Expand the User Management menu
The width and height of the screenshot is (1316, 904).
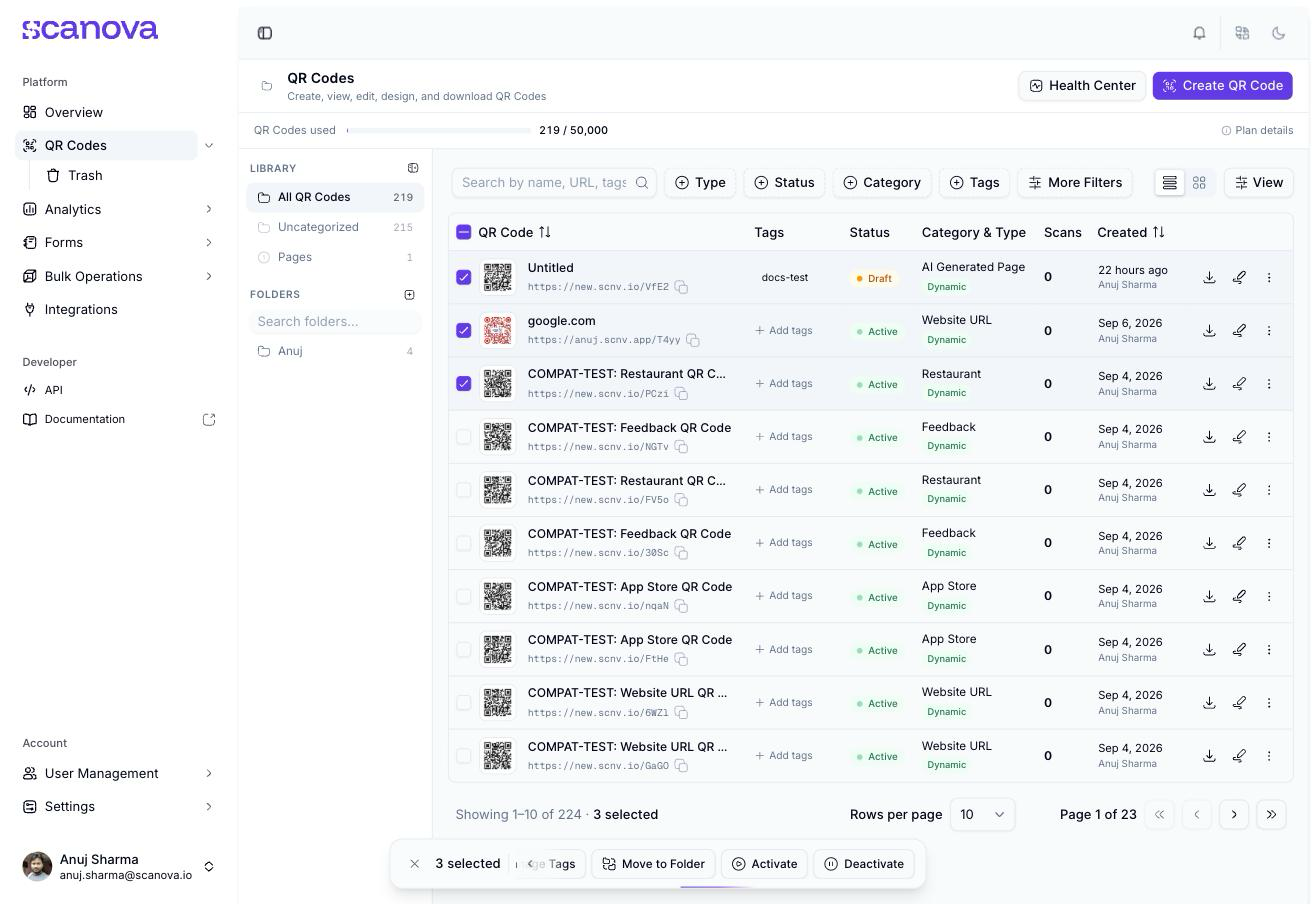pos(209,773)
